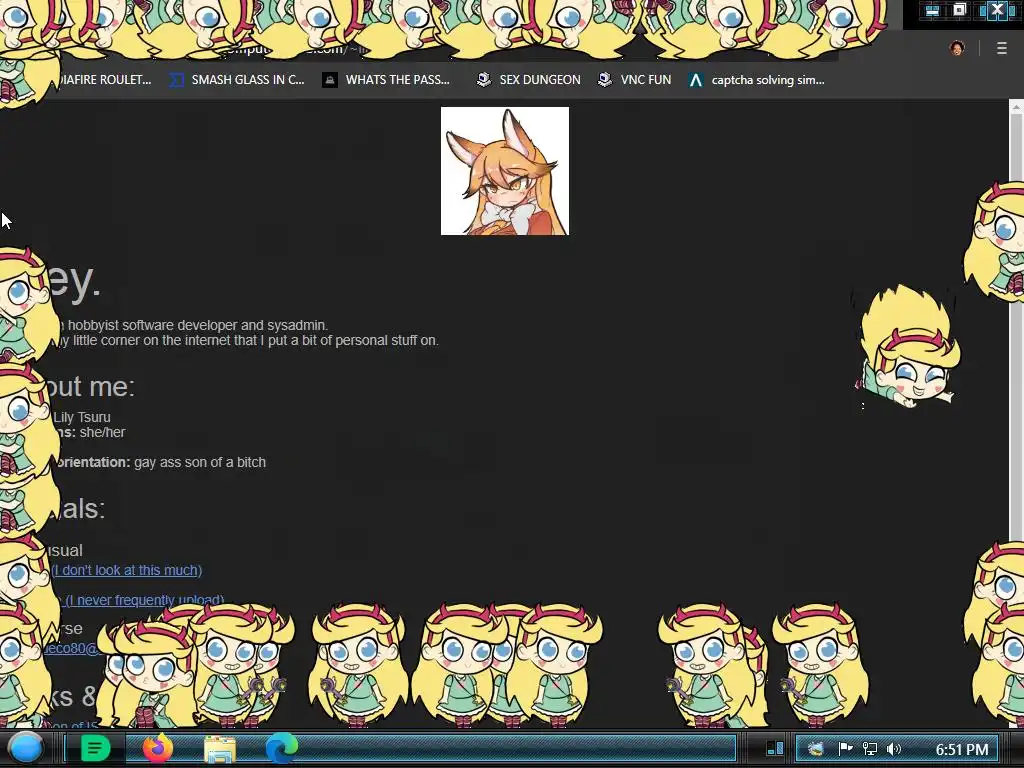The height and width of the screenshot is (768, 1024).
Task: Click the VNC FUN bookmark's computer favicon
Action: click(605, 80)
